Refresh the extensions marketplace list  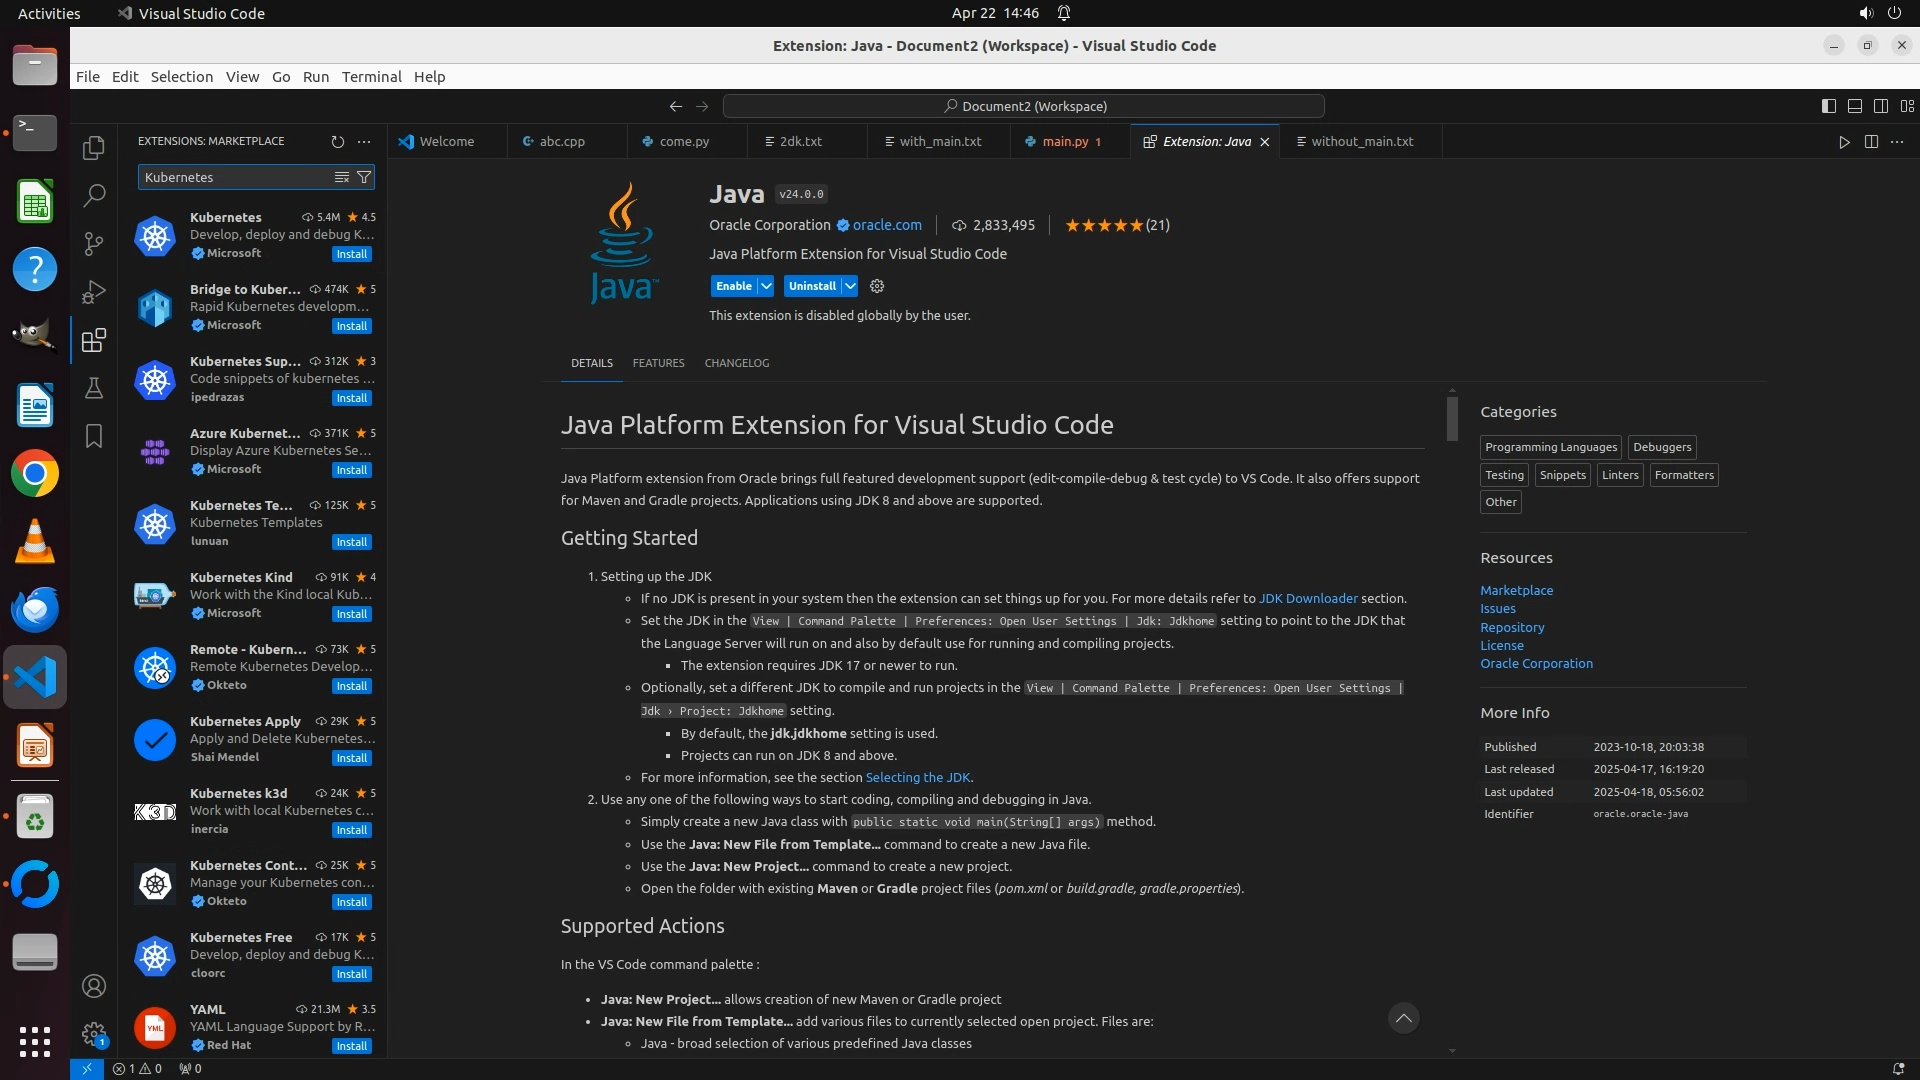tap(338, 142)
